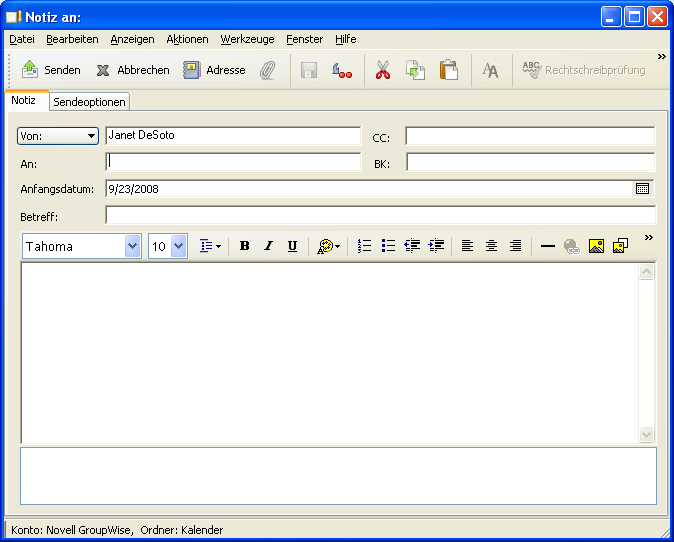Click the background image icon

pyautogui.click(x=620, y=246)
